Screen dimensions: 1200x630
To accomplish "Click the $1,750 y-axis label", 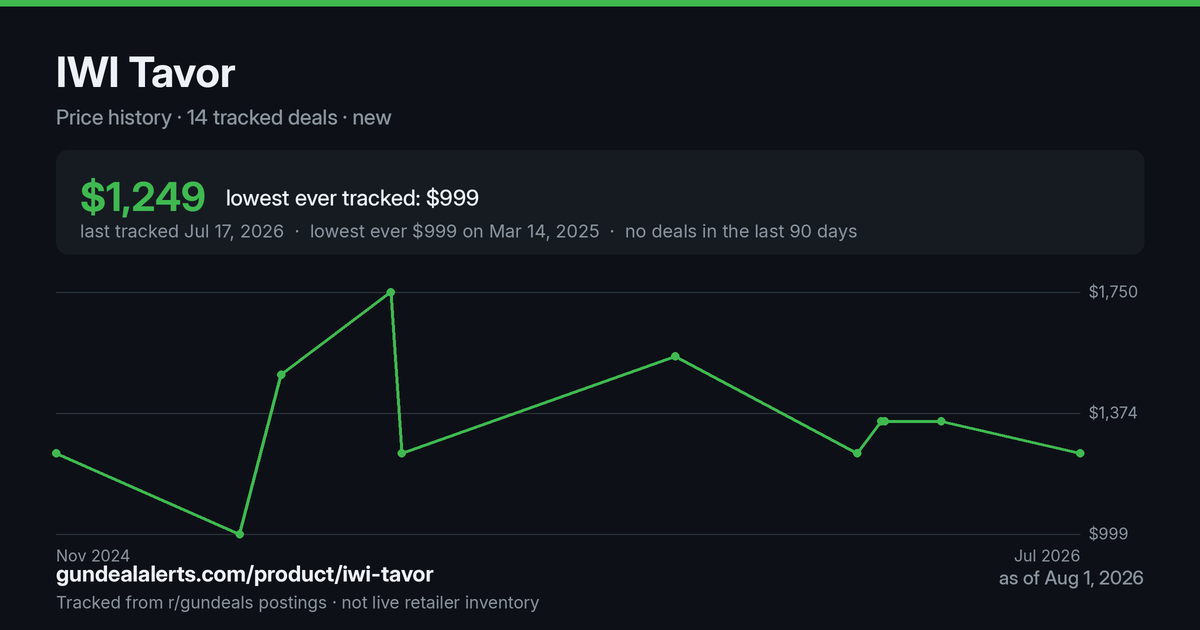I will click(1113, 292).
